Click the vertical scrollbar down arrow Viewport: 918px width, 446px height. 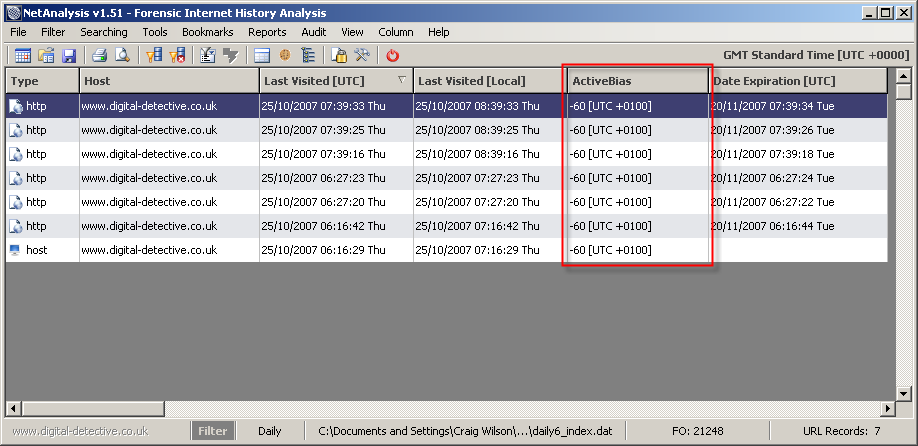point(903,393)
